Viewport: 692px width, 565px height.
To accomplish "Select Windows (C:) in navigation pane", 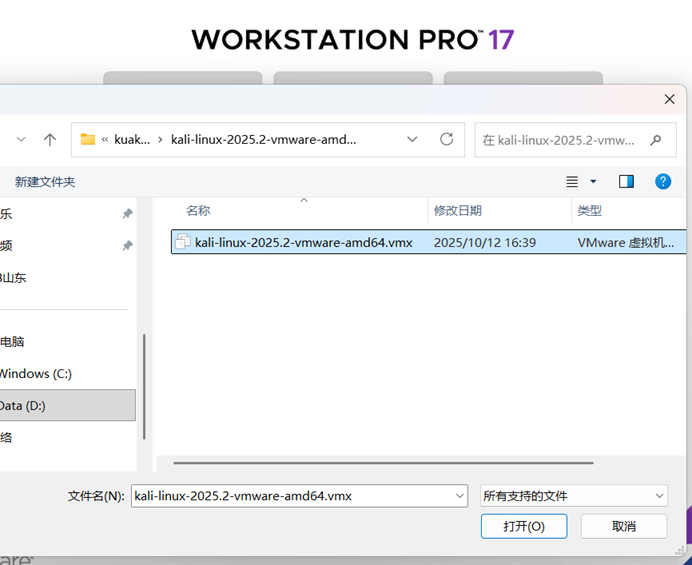I will pos(35,374).
